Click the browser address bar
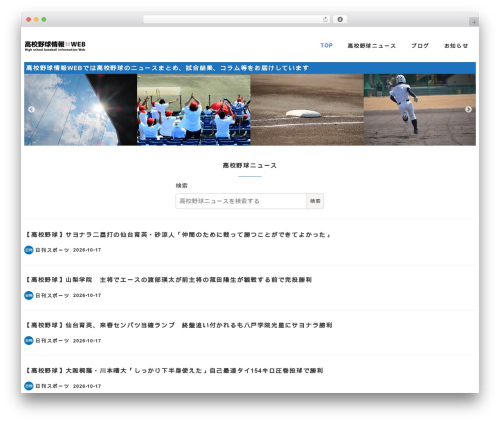Image resolution: width=500 pixels, height=423 pixels. click(x=237, y=19)
